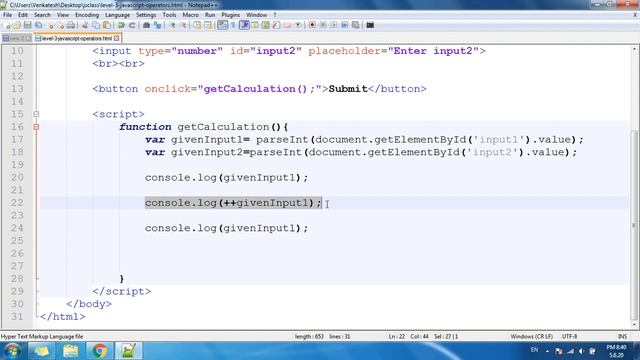This screenshot has width=640, height=360.
Task: Click the Copy toolbar icon
Action: (96, 25)
